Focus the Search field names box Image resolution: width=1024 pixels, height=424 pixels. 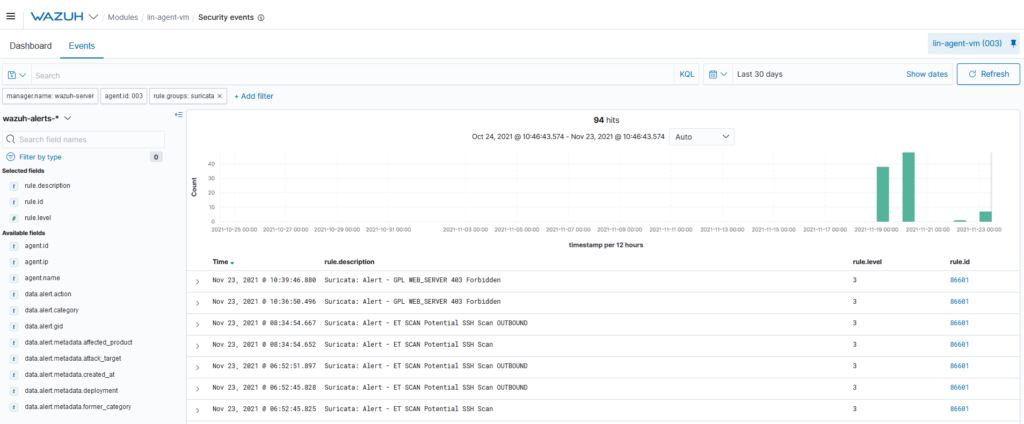84,139
